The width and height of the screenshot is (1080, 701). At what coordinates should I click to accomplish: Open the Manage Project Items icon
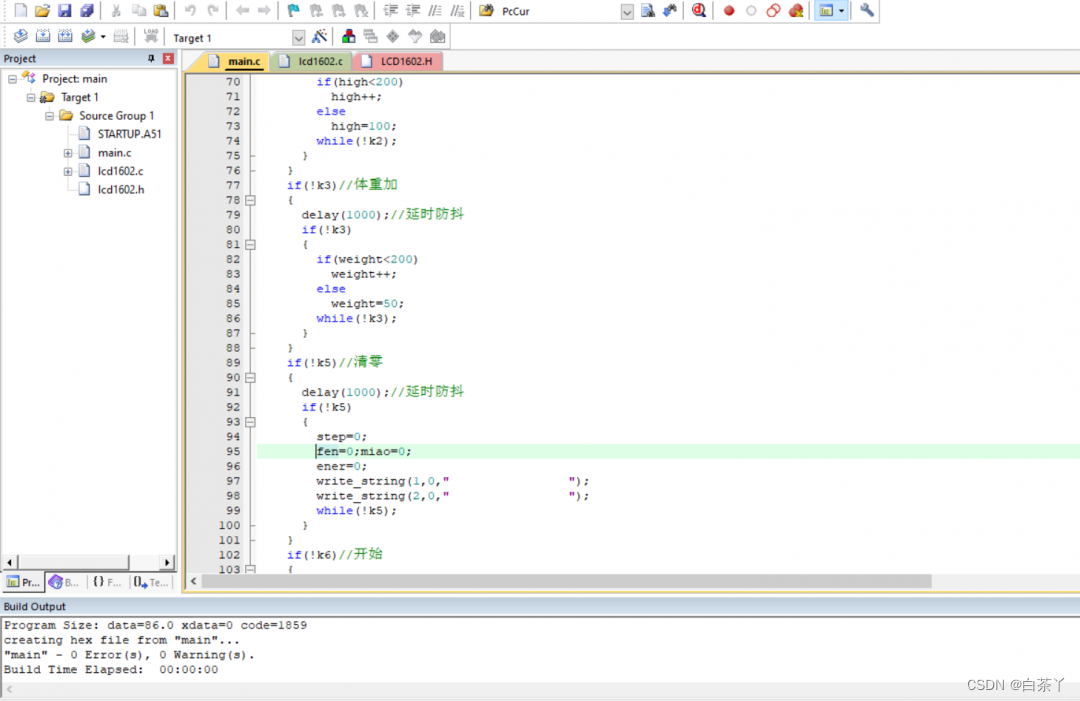click(x=348, y=37)
